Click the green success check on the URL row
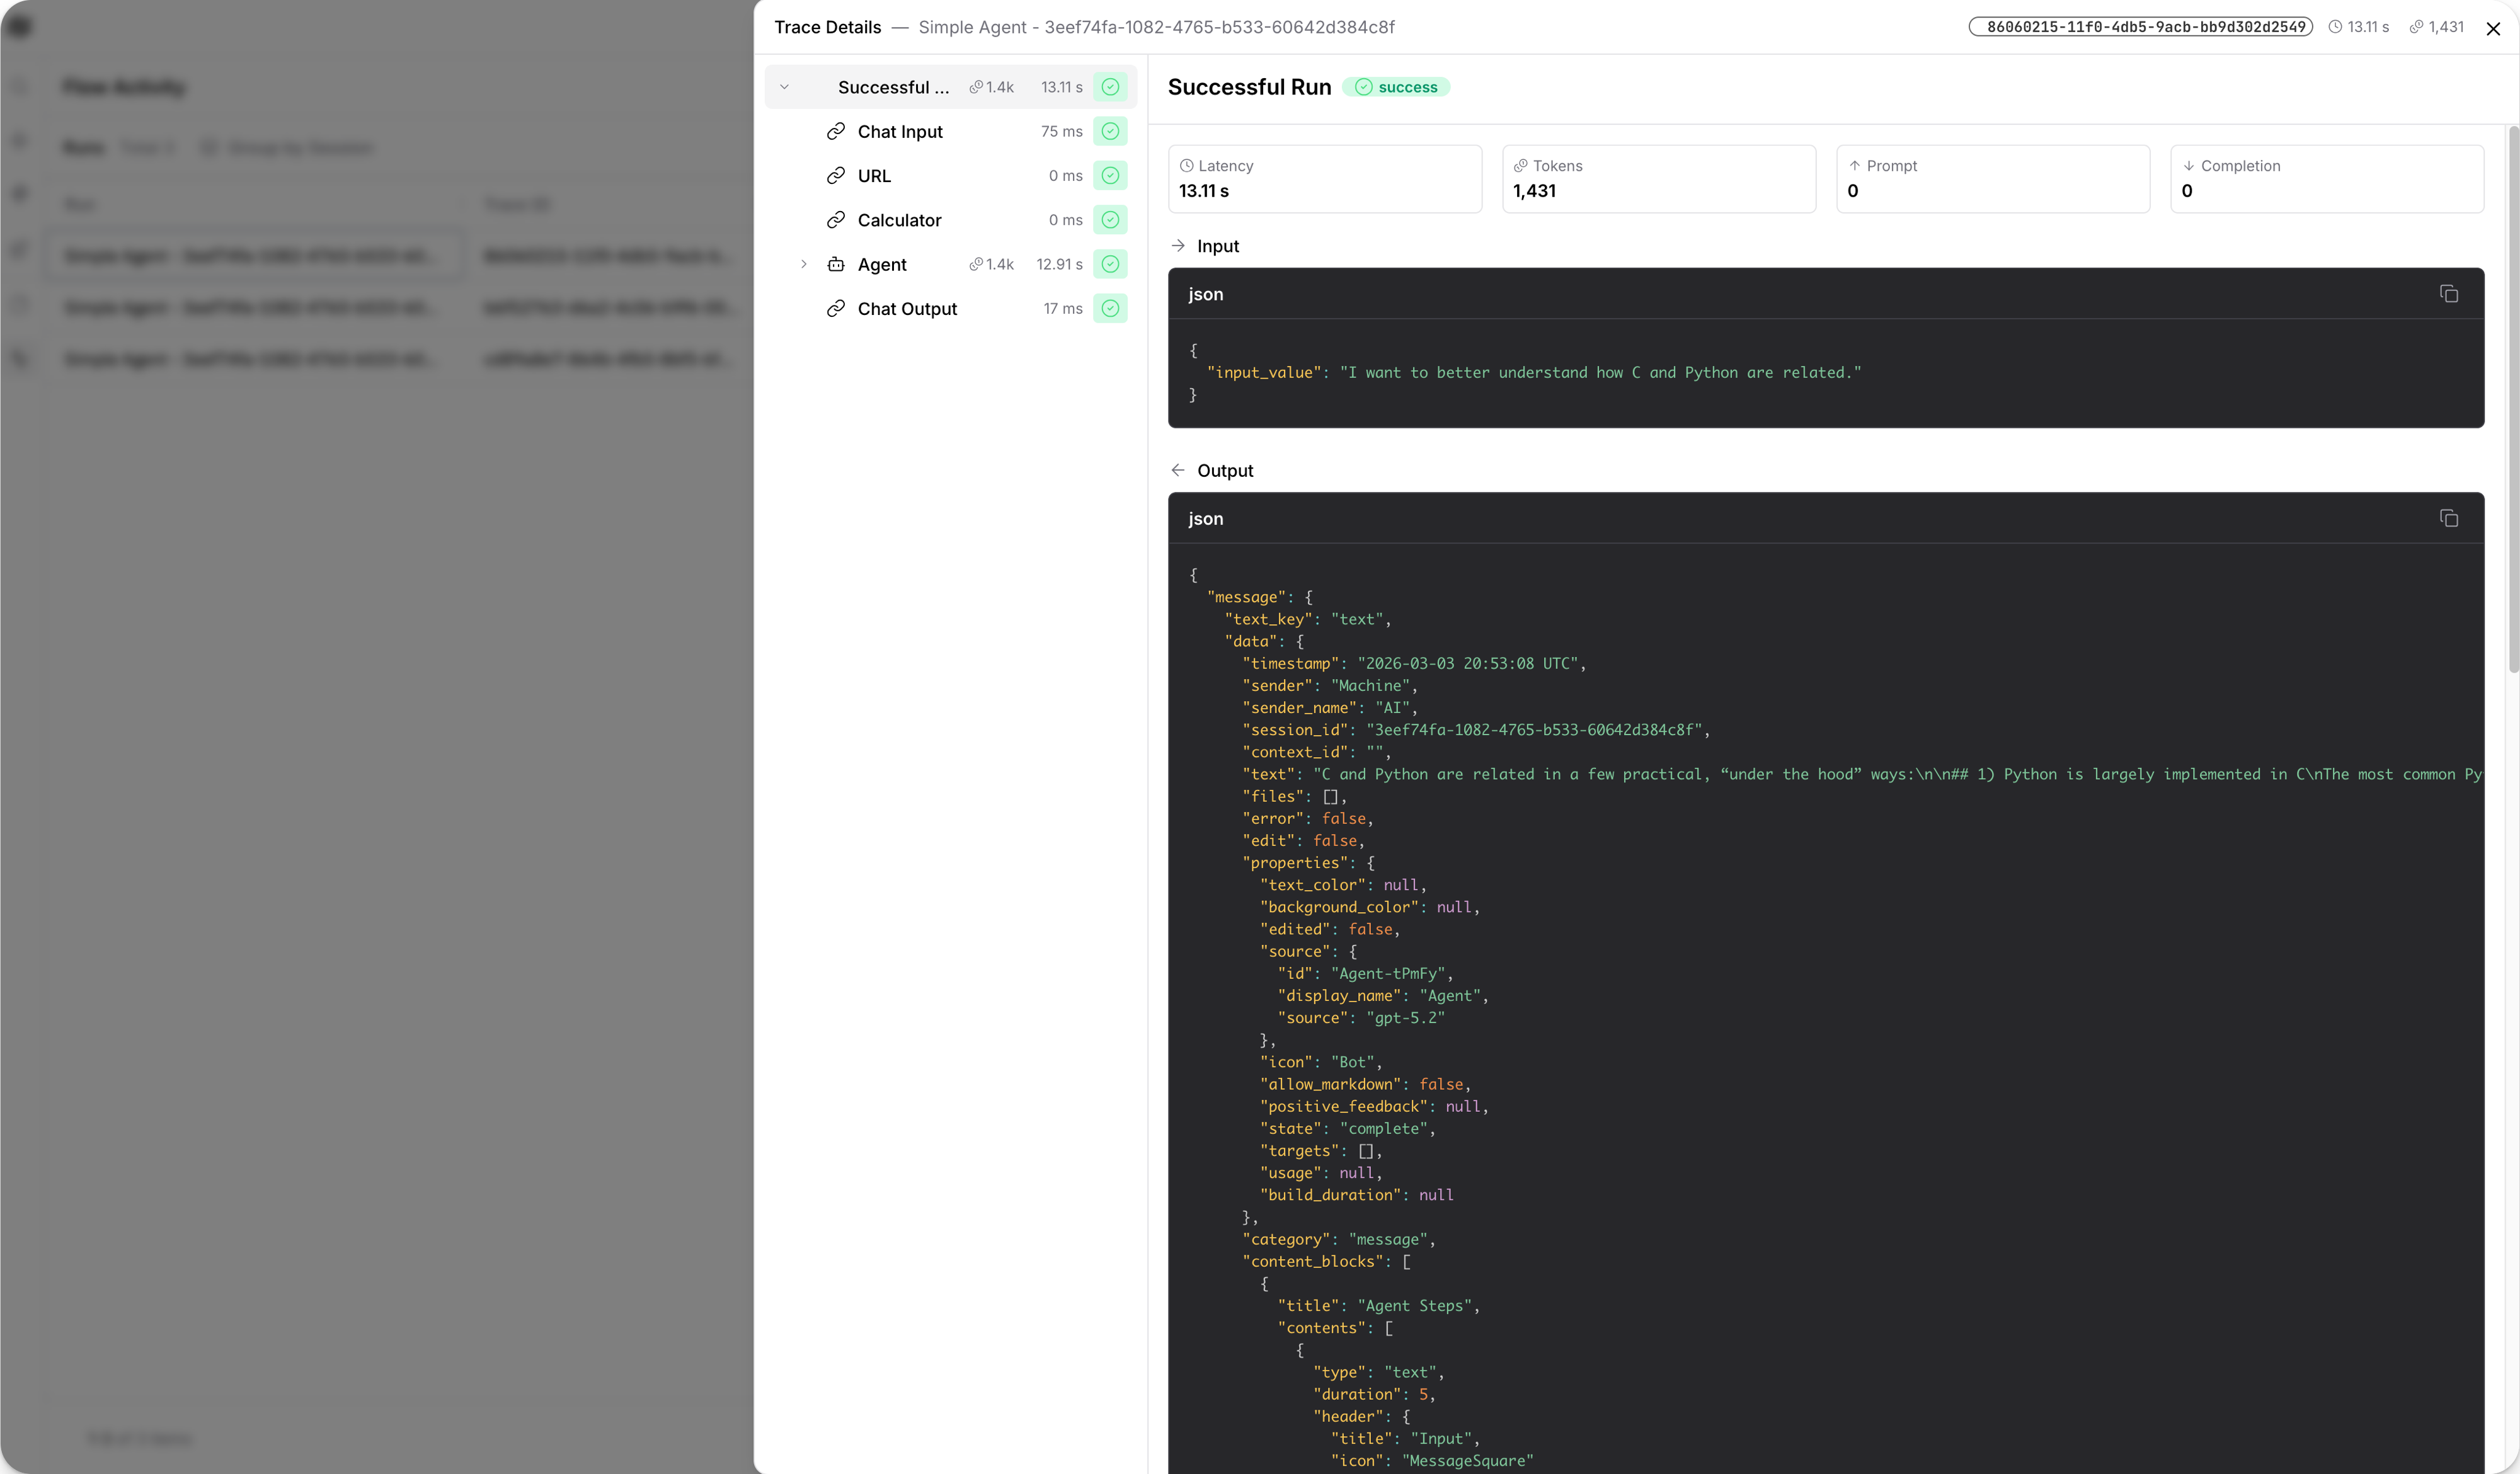The width and height of the screenshot is (2520, 1474). (1110, 175)
